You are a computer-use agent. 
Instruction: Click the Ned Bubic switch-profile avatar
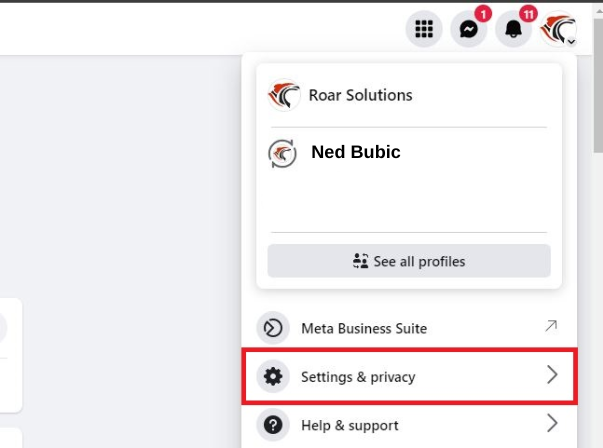pos(282,153)
